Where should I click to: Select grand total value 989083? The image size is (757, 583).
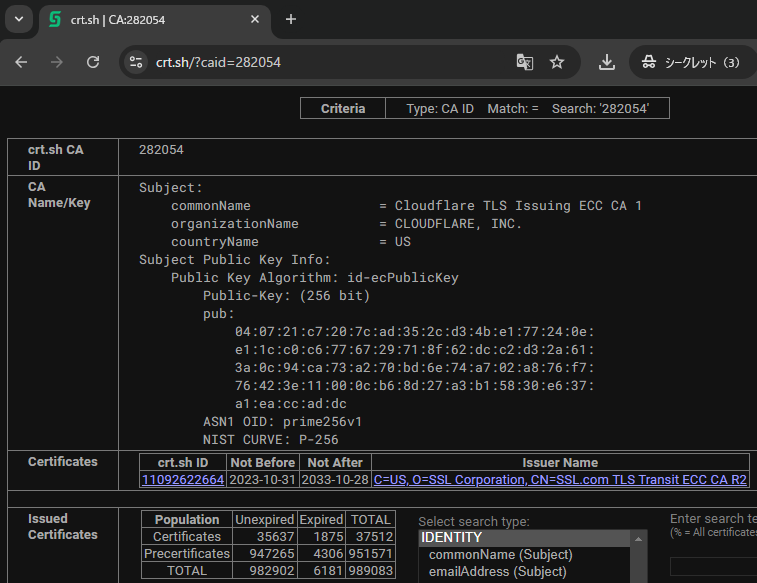(x=370, y=571)
